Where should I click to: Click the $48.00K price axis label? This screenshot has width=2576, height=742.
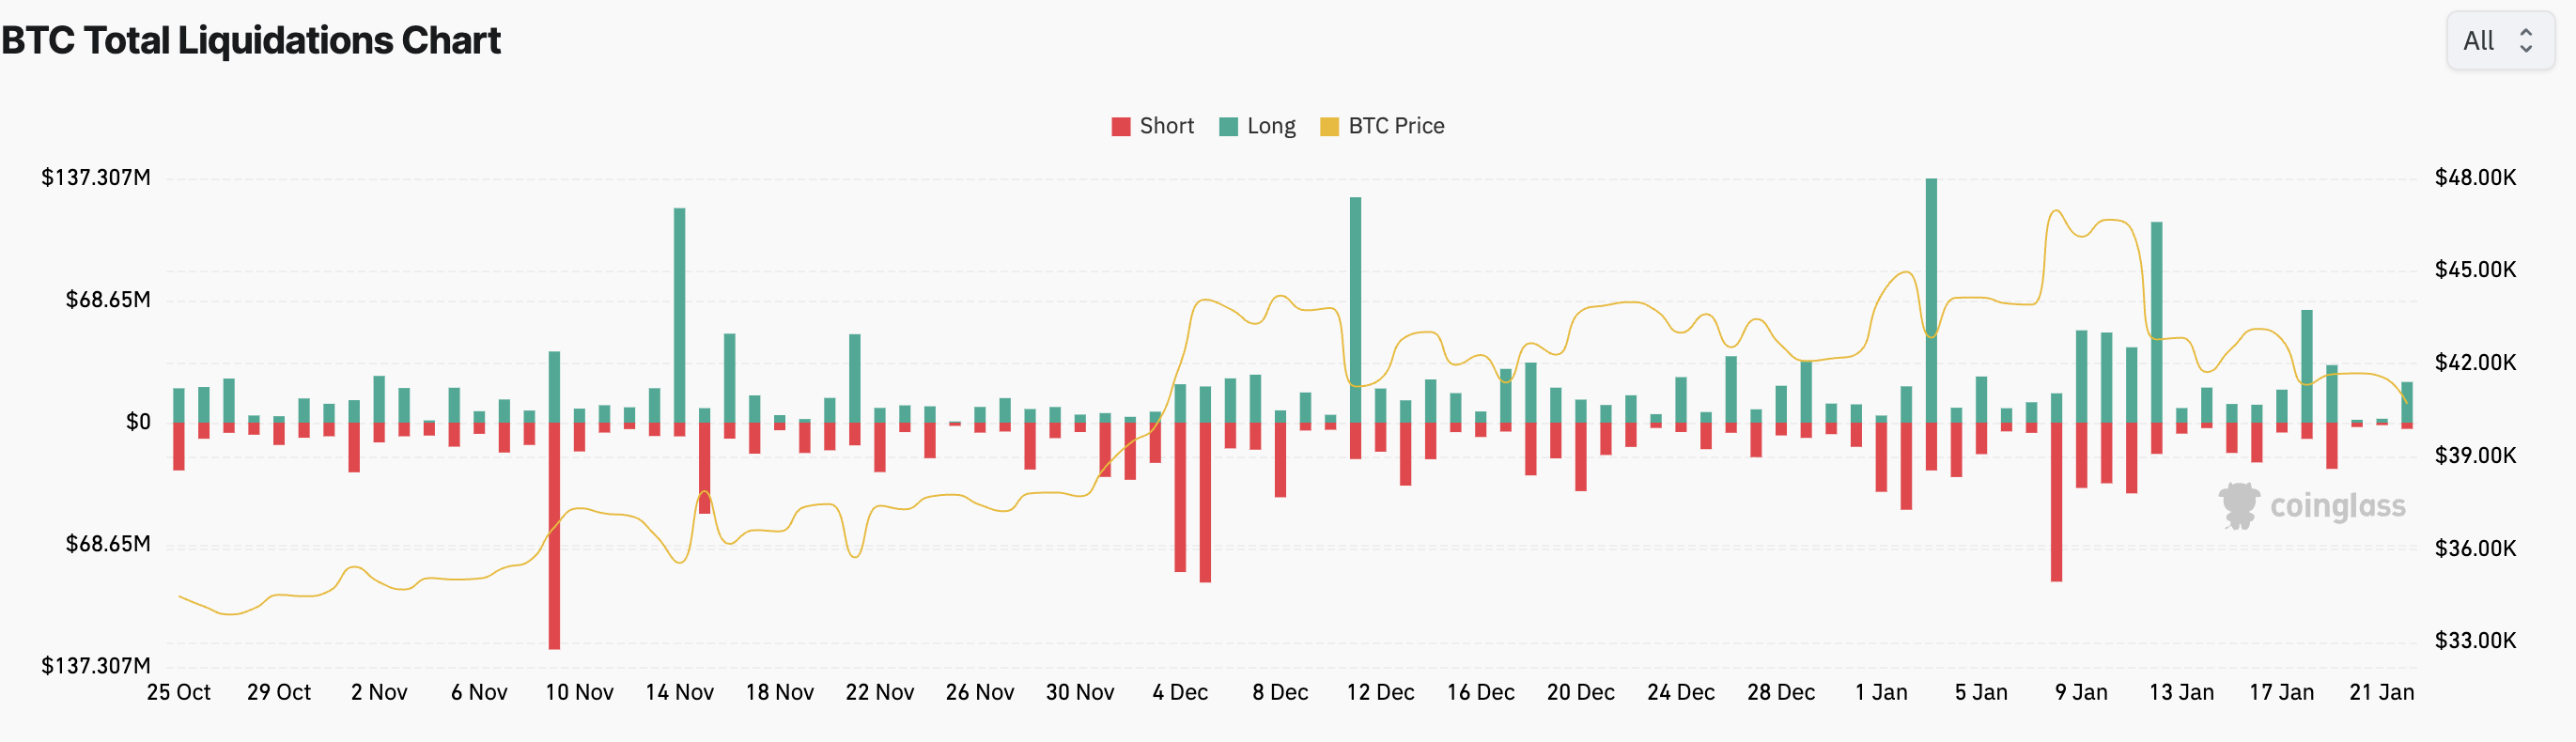coord(2475,178)
